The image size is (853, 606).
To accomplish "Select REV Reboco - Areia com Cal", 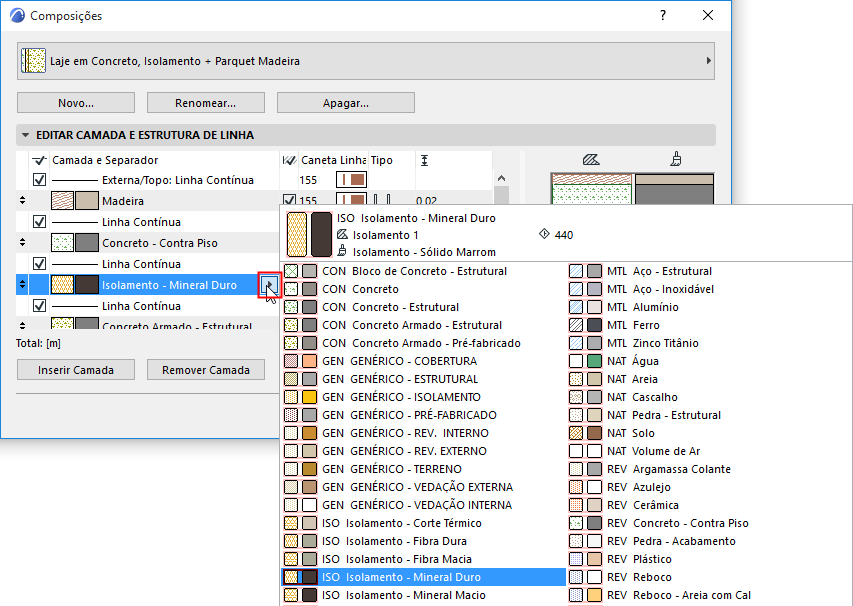I will 709,595.
